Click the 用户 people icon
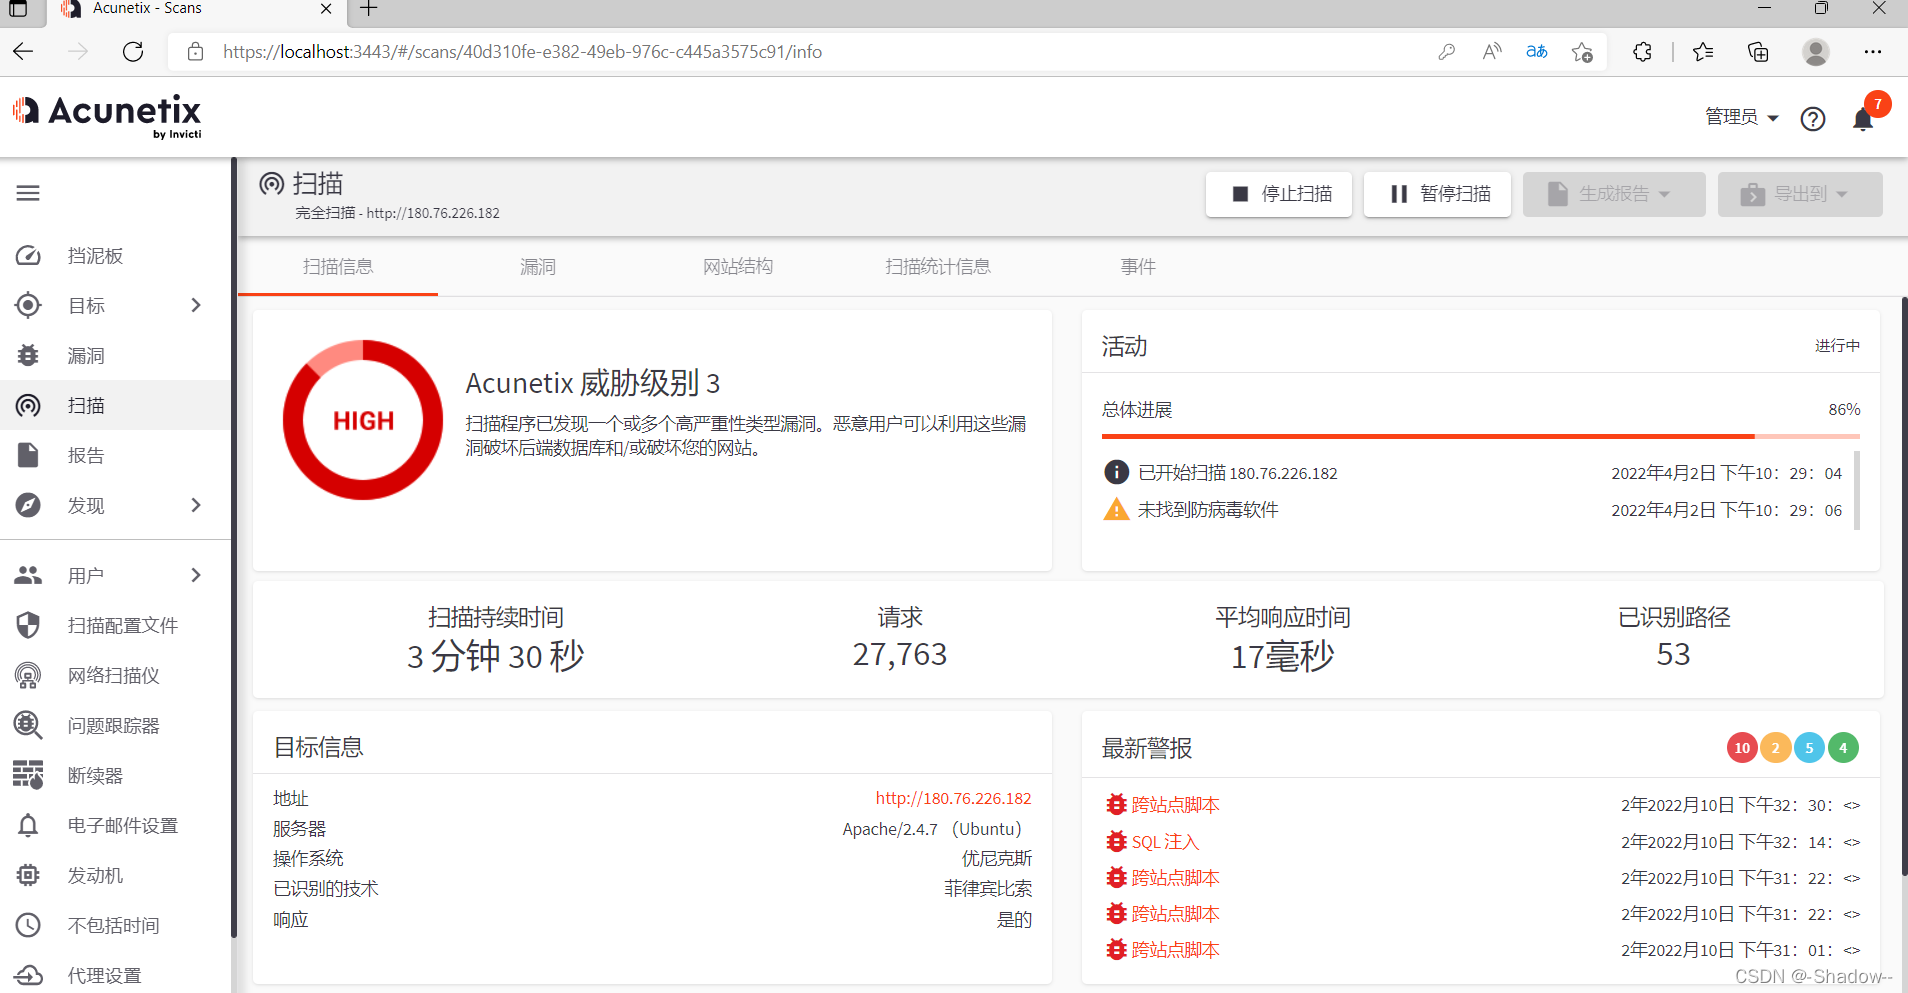The image size is (1908, 993). 28,575
